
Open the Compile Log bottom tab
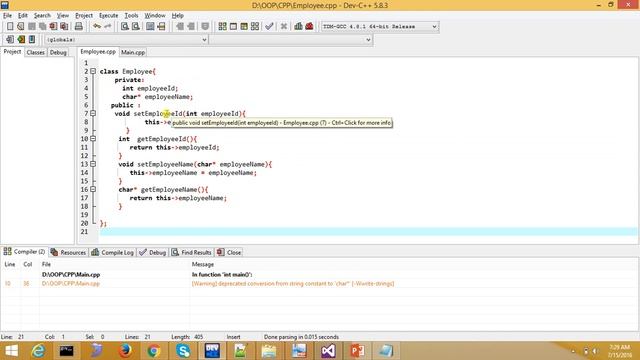(x=113, y=252)
